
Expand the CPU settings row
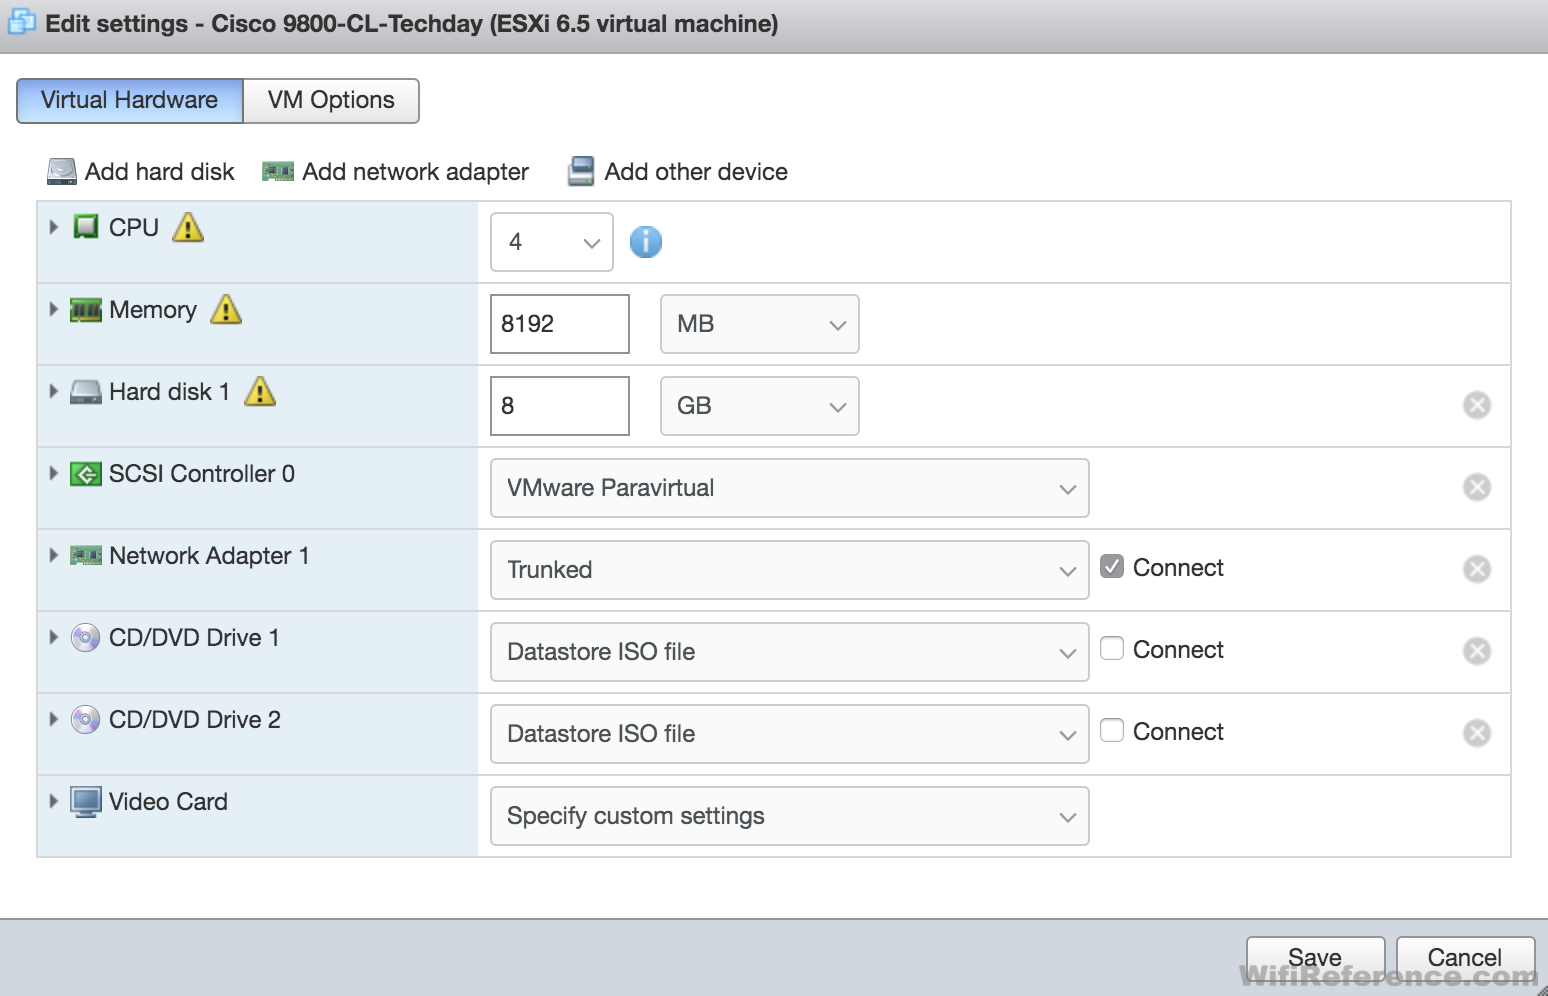tap(54, 227)
